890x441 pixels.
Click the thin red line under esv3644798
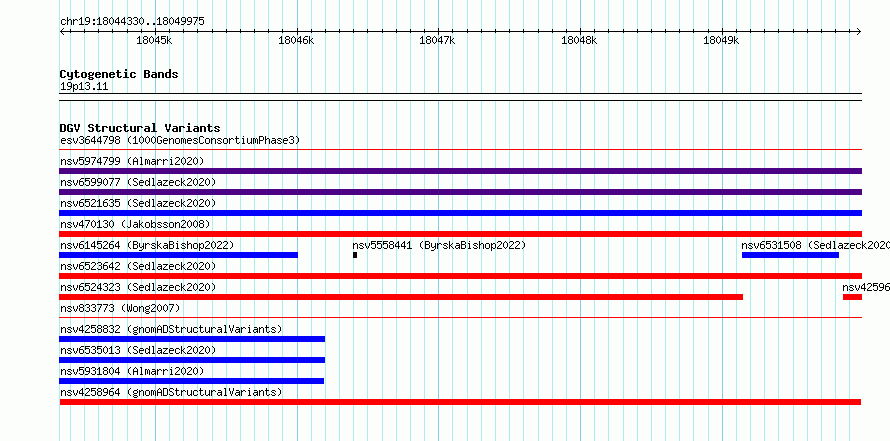460,150
